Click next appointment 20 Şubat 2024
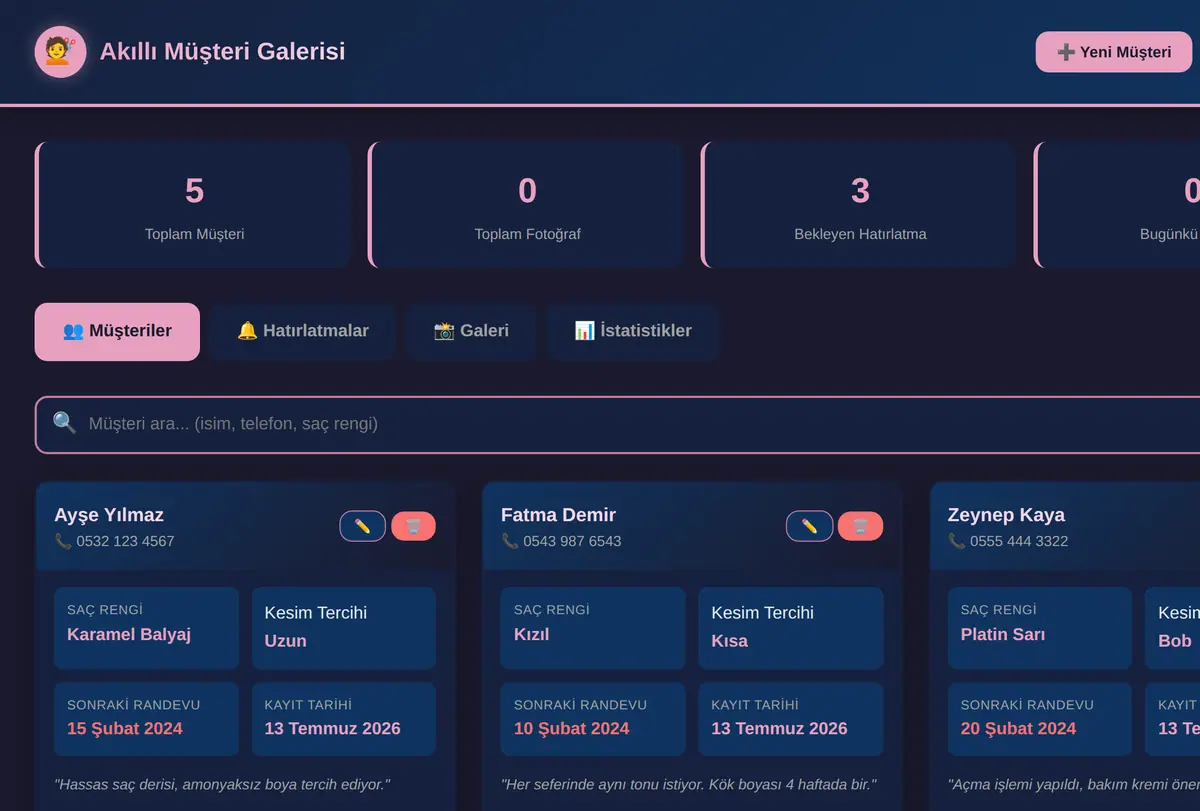Image resolution: width=1200 pixels, height=811 pixels. click(1019, 728)
